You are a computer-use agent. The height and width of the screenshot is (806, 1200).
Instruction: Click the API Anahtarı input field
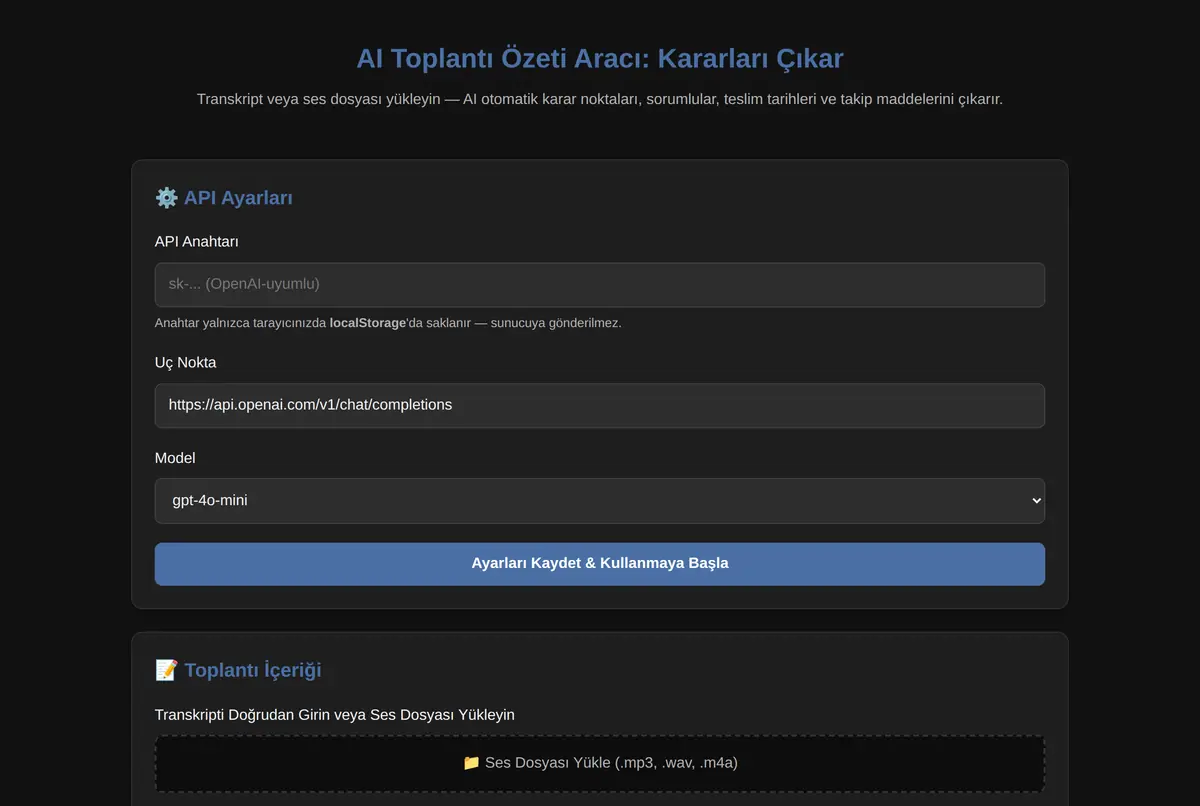pyautogui.click(x=600, y=285)
